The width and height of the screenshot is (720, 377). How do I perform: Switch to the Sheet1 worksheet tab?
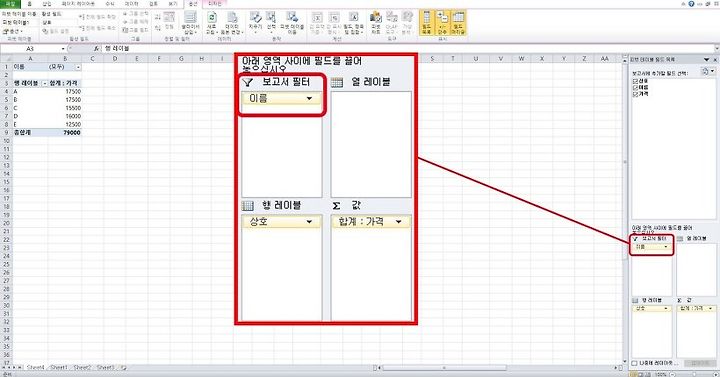(x=59, y=367)
